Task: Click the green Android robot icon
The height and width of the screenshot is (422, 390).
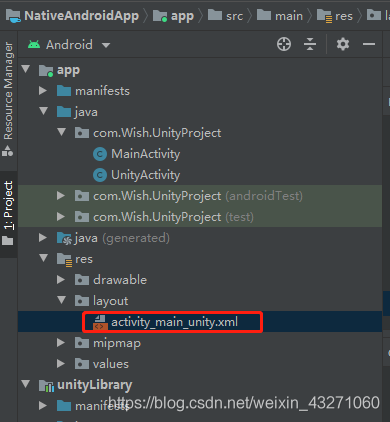Action: (34, 44)
